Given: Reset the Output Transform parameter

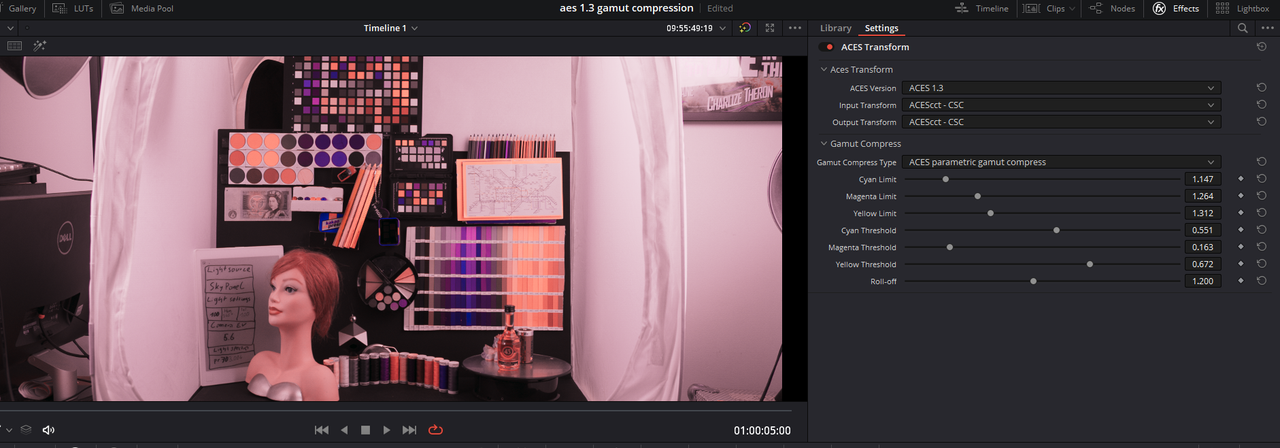Looking at the screenshot, I should pyautogui.click(x=1262, y=122).
